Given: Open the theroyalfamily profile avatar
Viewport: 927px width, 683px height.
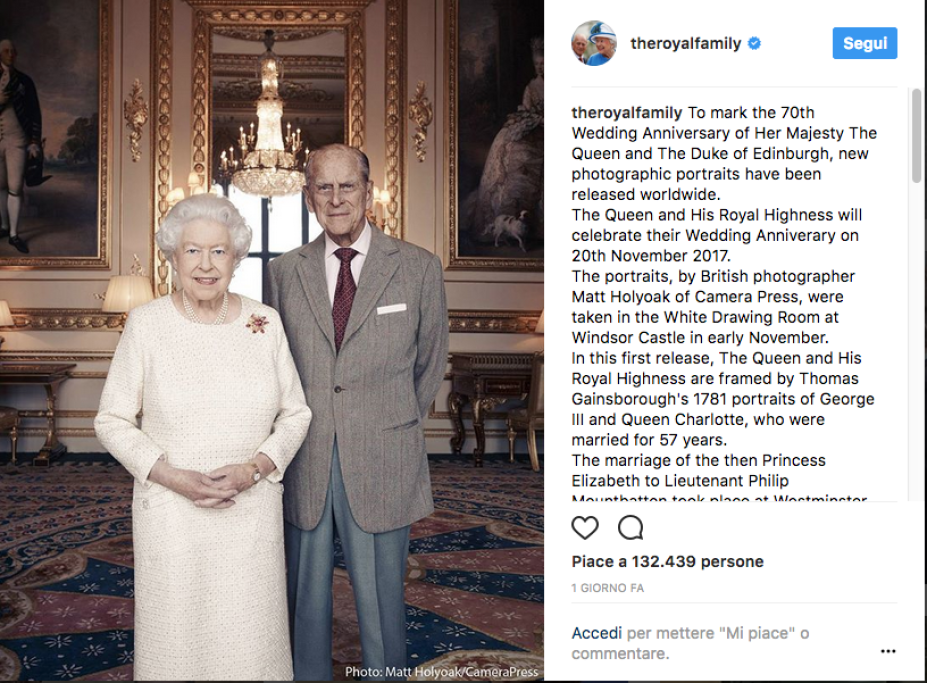Looking at the screenshot, I should point(593,43).
